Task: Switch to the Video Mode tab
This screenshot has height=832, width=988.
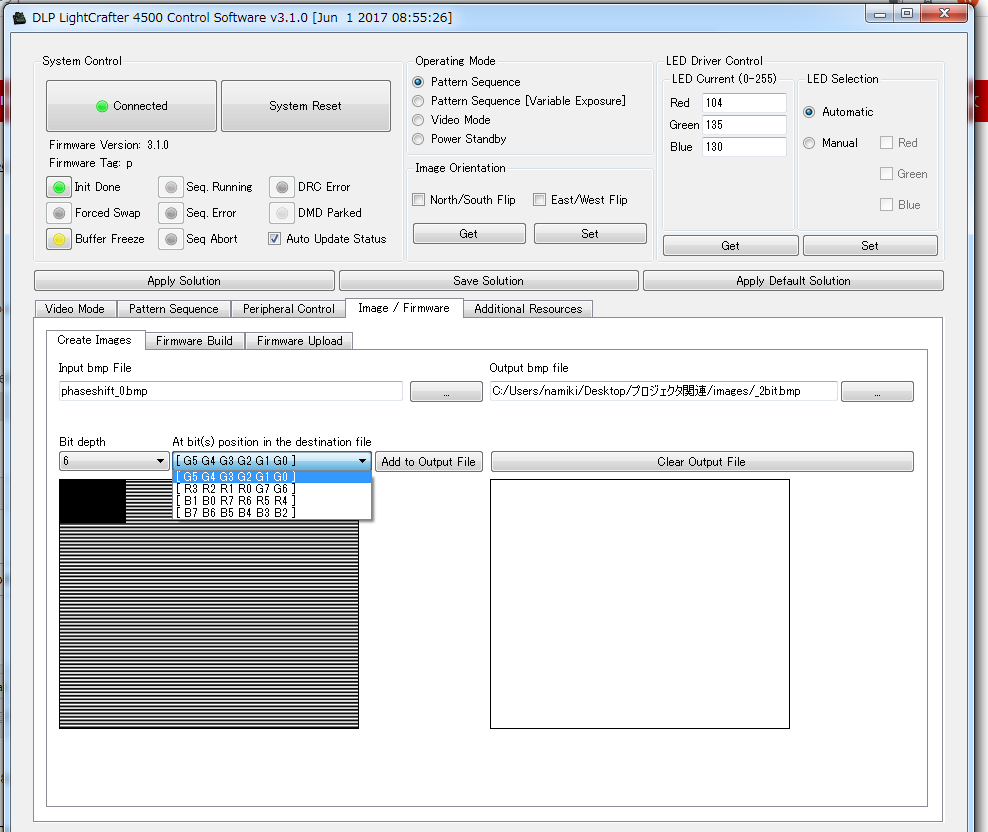Action: click(75, 309)
